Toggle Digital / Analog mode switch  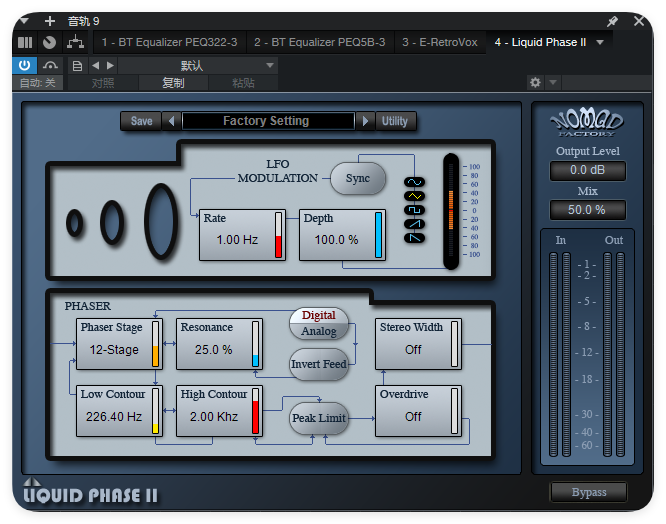tap(319, 324)
